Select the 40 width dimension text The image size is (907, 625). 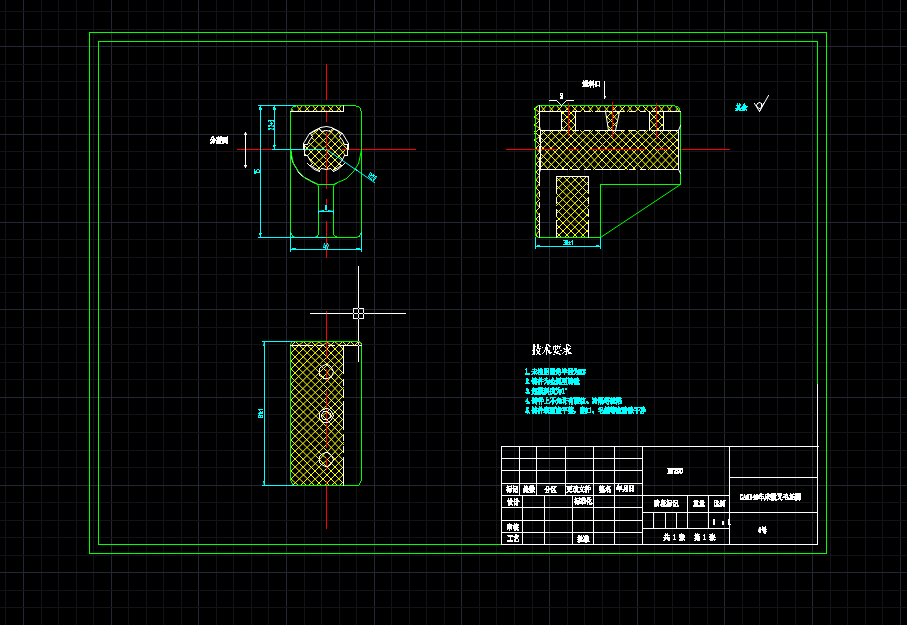tap(326, 246)
